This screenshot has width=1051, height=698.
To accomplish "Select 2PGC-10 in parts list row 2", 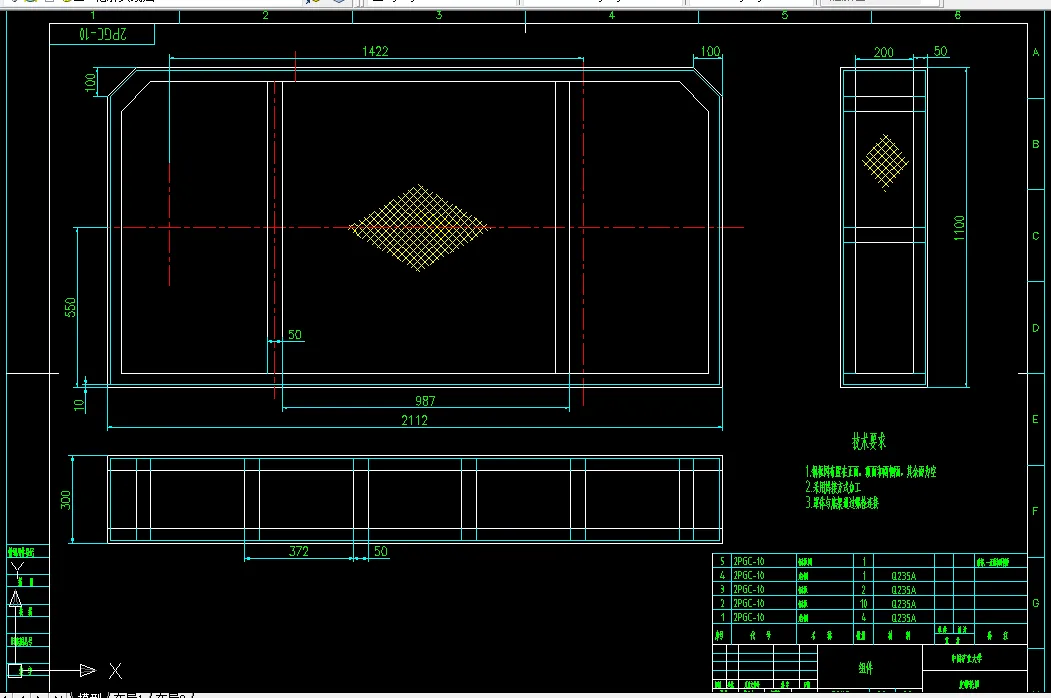I will coord(749,603).
